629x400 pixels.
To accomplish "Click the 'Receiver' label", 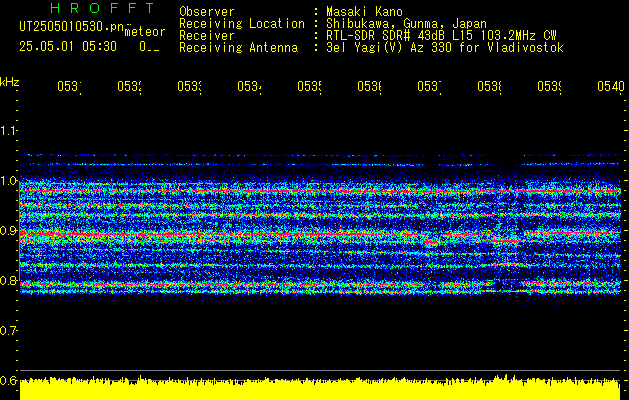I will coord(207,36).
